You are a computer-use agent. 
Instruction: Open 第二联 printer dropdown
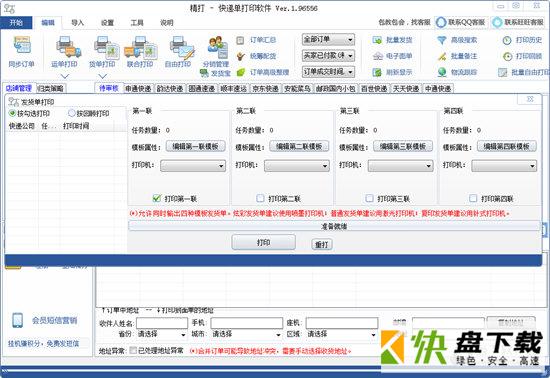coord(297,166)
